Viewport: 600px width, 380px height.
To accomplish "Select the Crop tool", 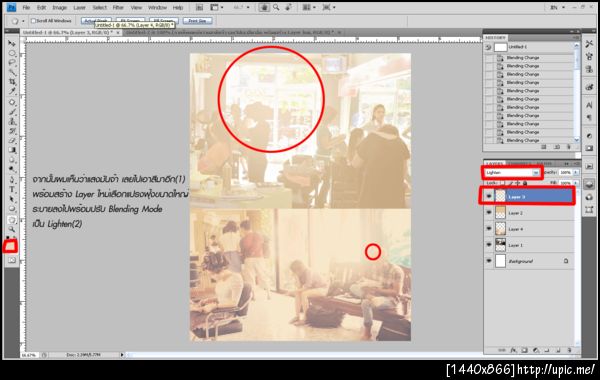I will (x=12, y=82).
